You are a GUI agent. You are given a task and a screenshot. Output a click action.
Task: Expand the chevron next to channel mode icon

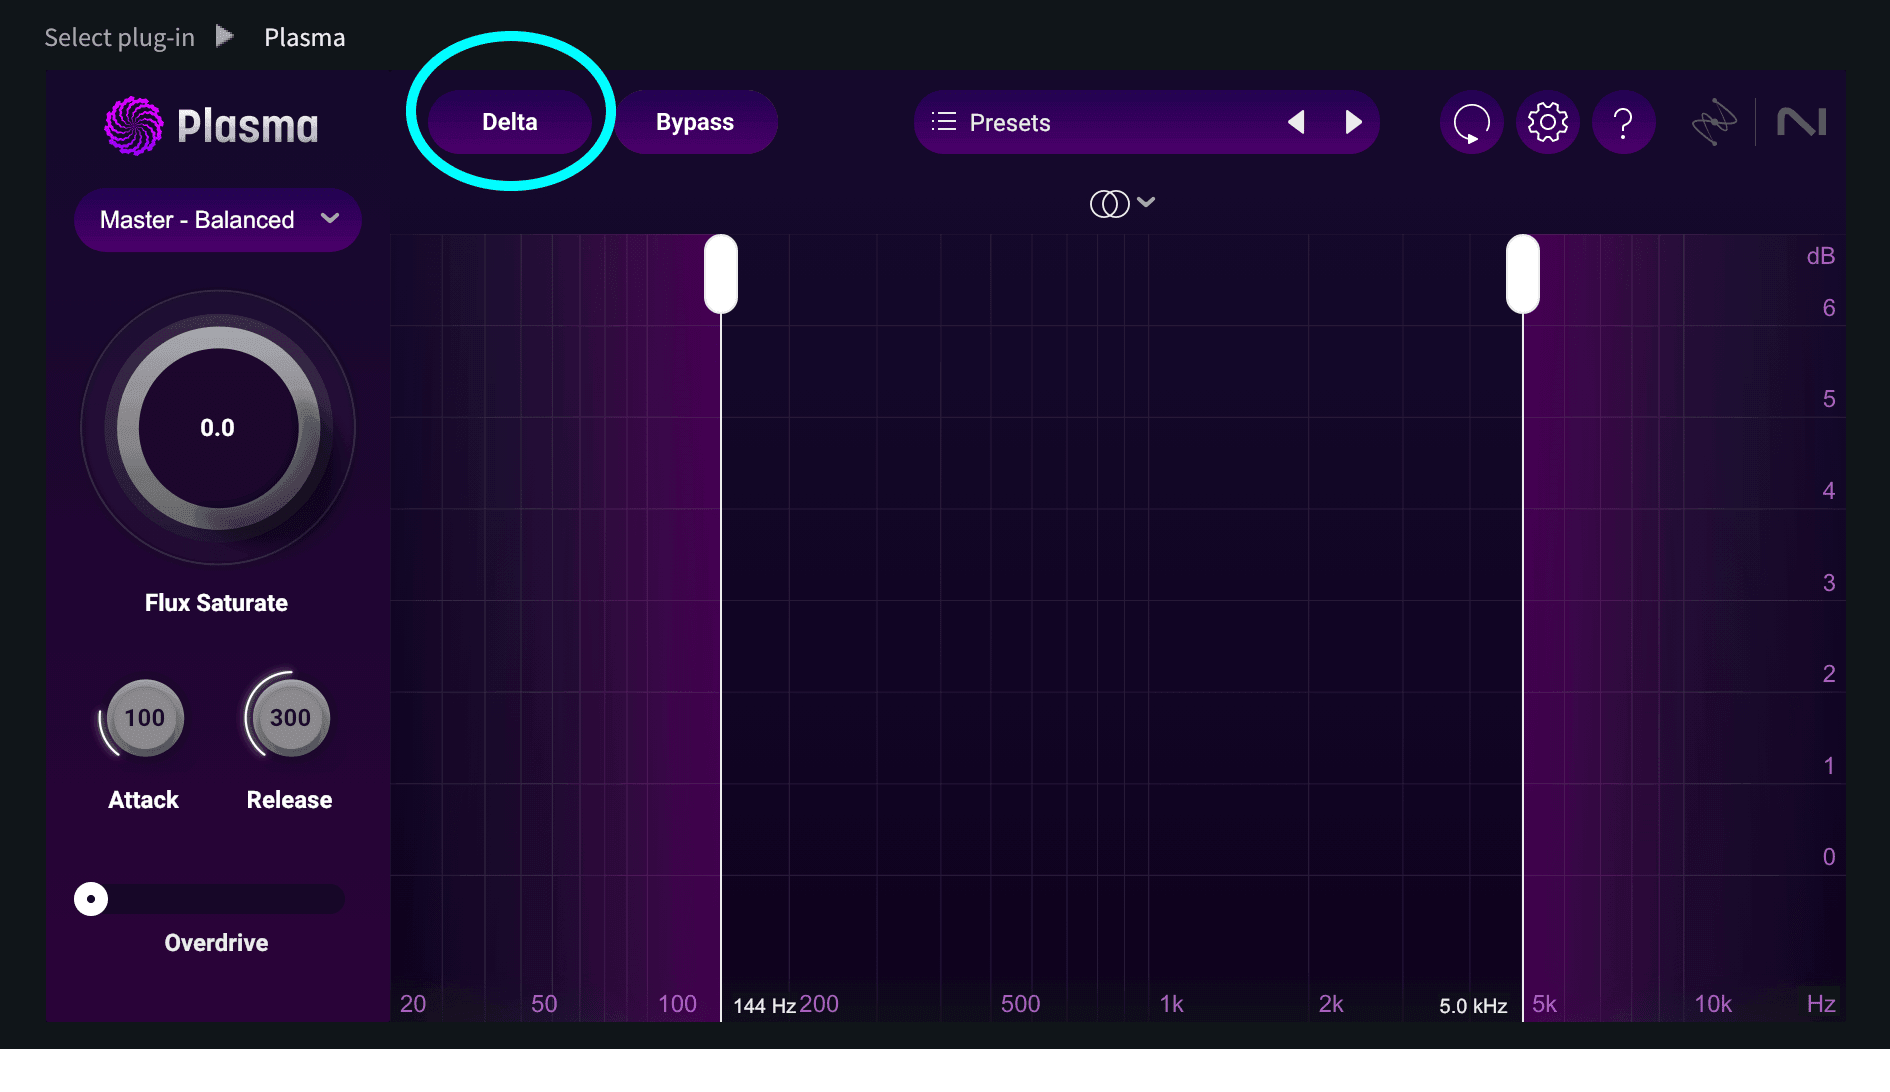[x=1146, y=202]
